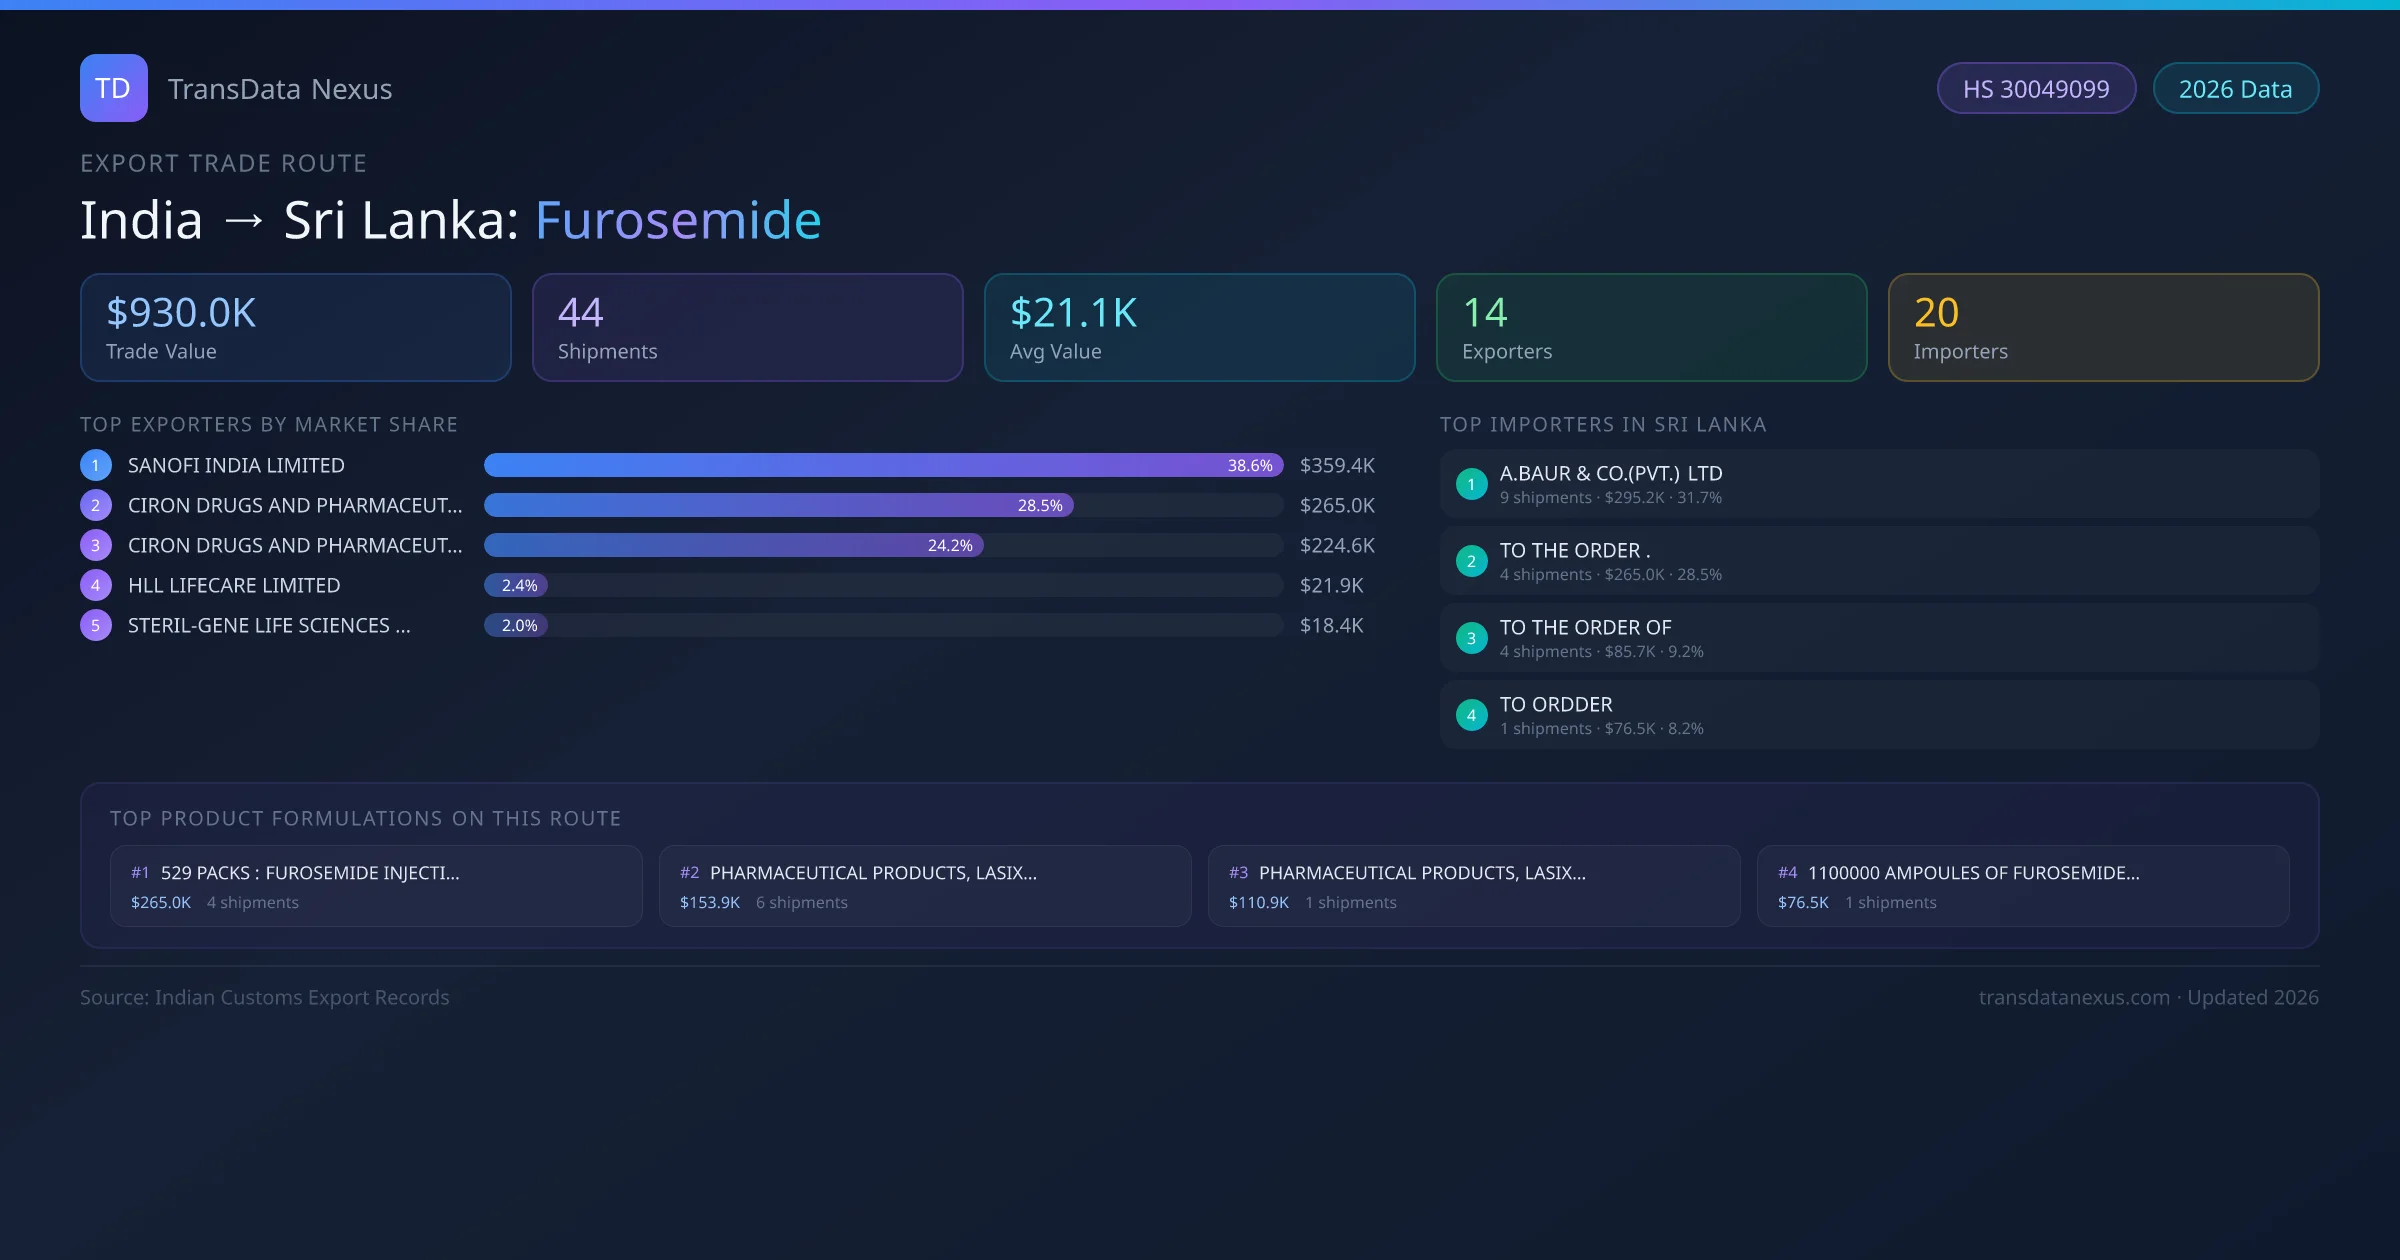
Task: Open the $930.0K Trade Value card
Action: point(295,327)
